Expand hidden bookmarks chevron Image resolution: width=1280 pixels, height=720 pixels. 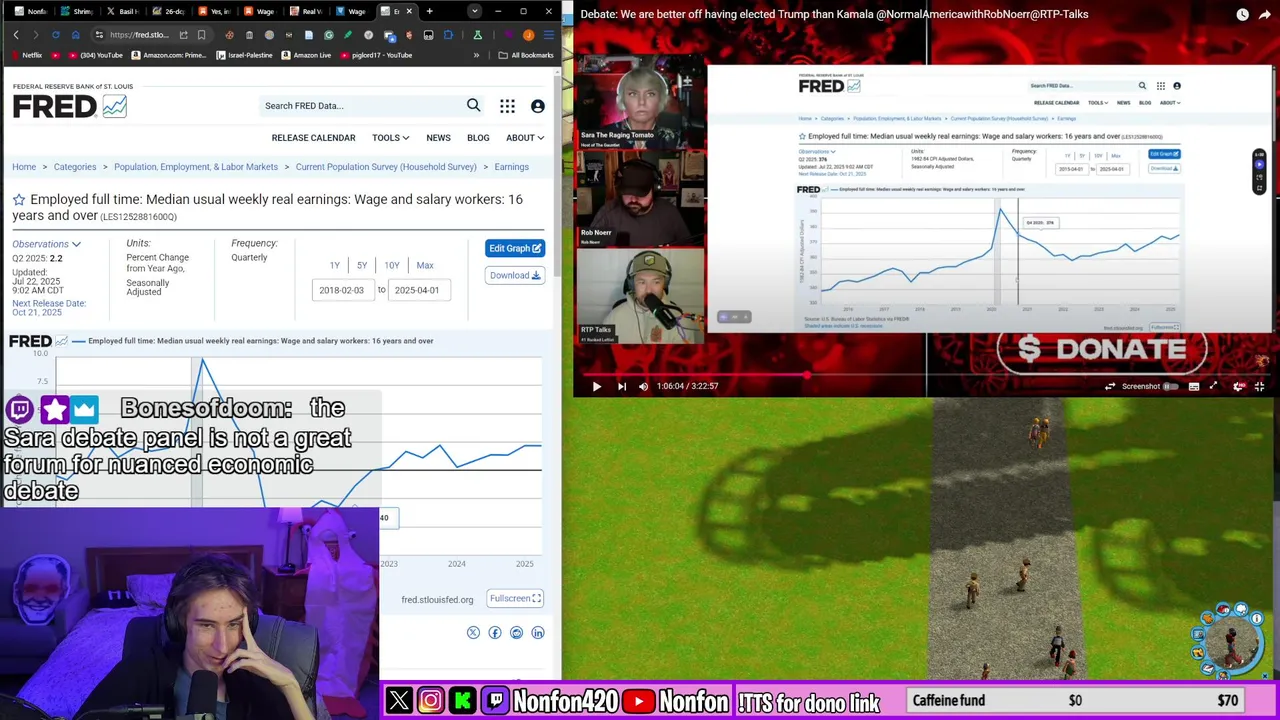pos(477,55)
